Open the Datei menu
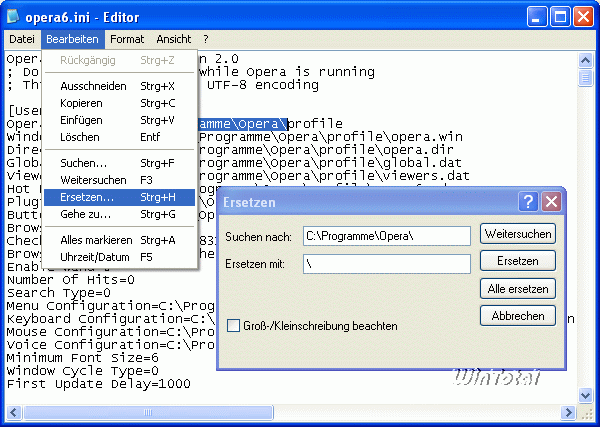This screenshot has width=600, height=427. pos(22,39)
